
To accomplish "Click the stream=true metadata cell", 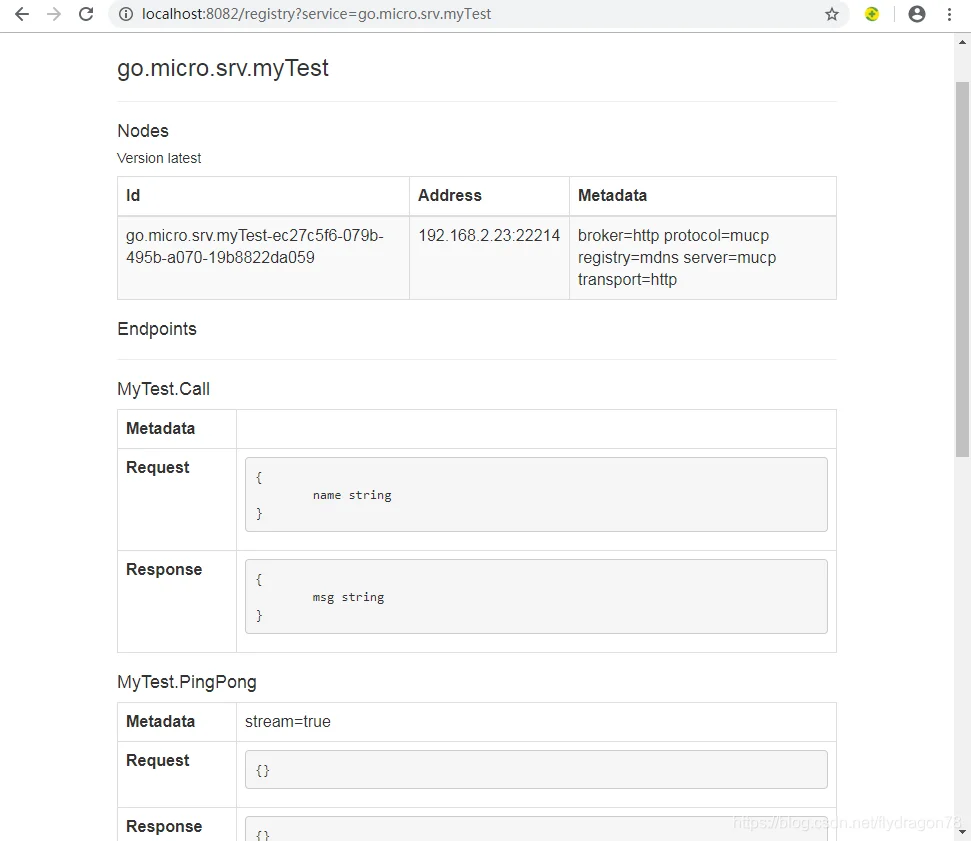I will click(536, 721).
